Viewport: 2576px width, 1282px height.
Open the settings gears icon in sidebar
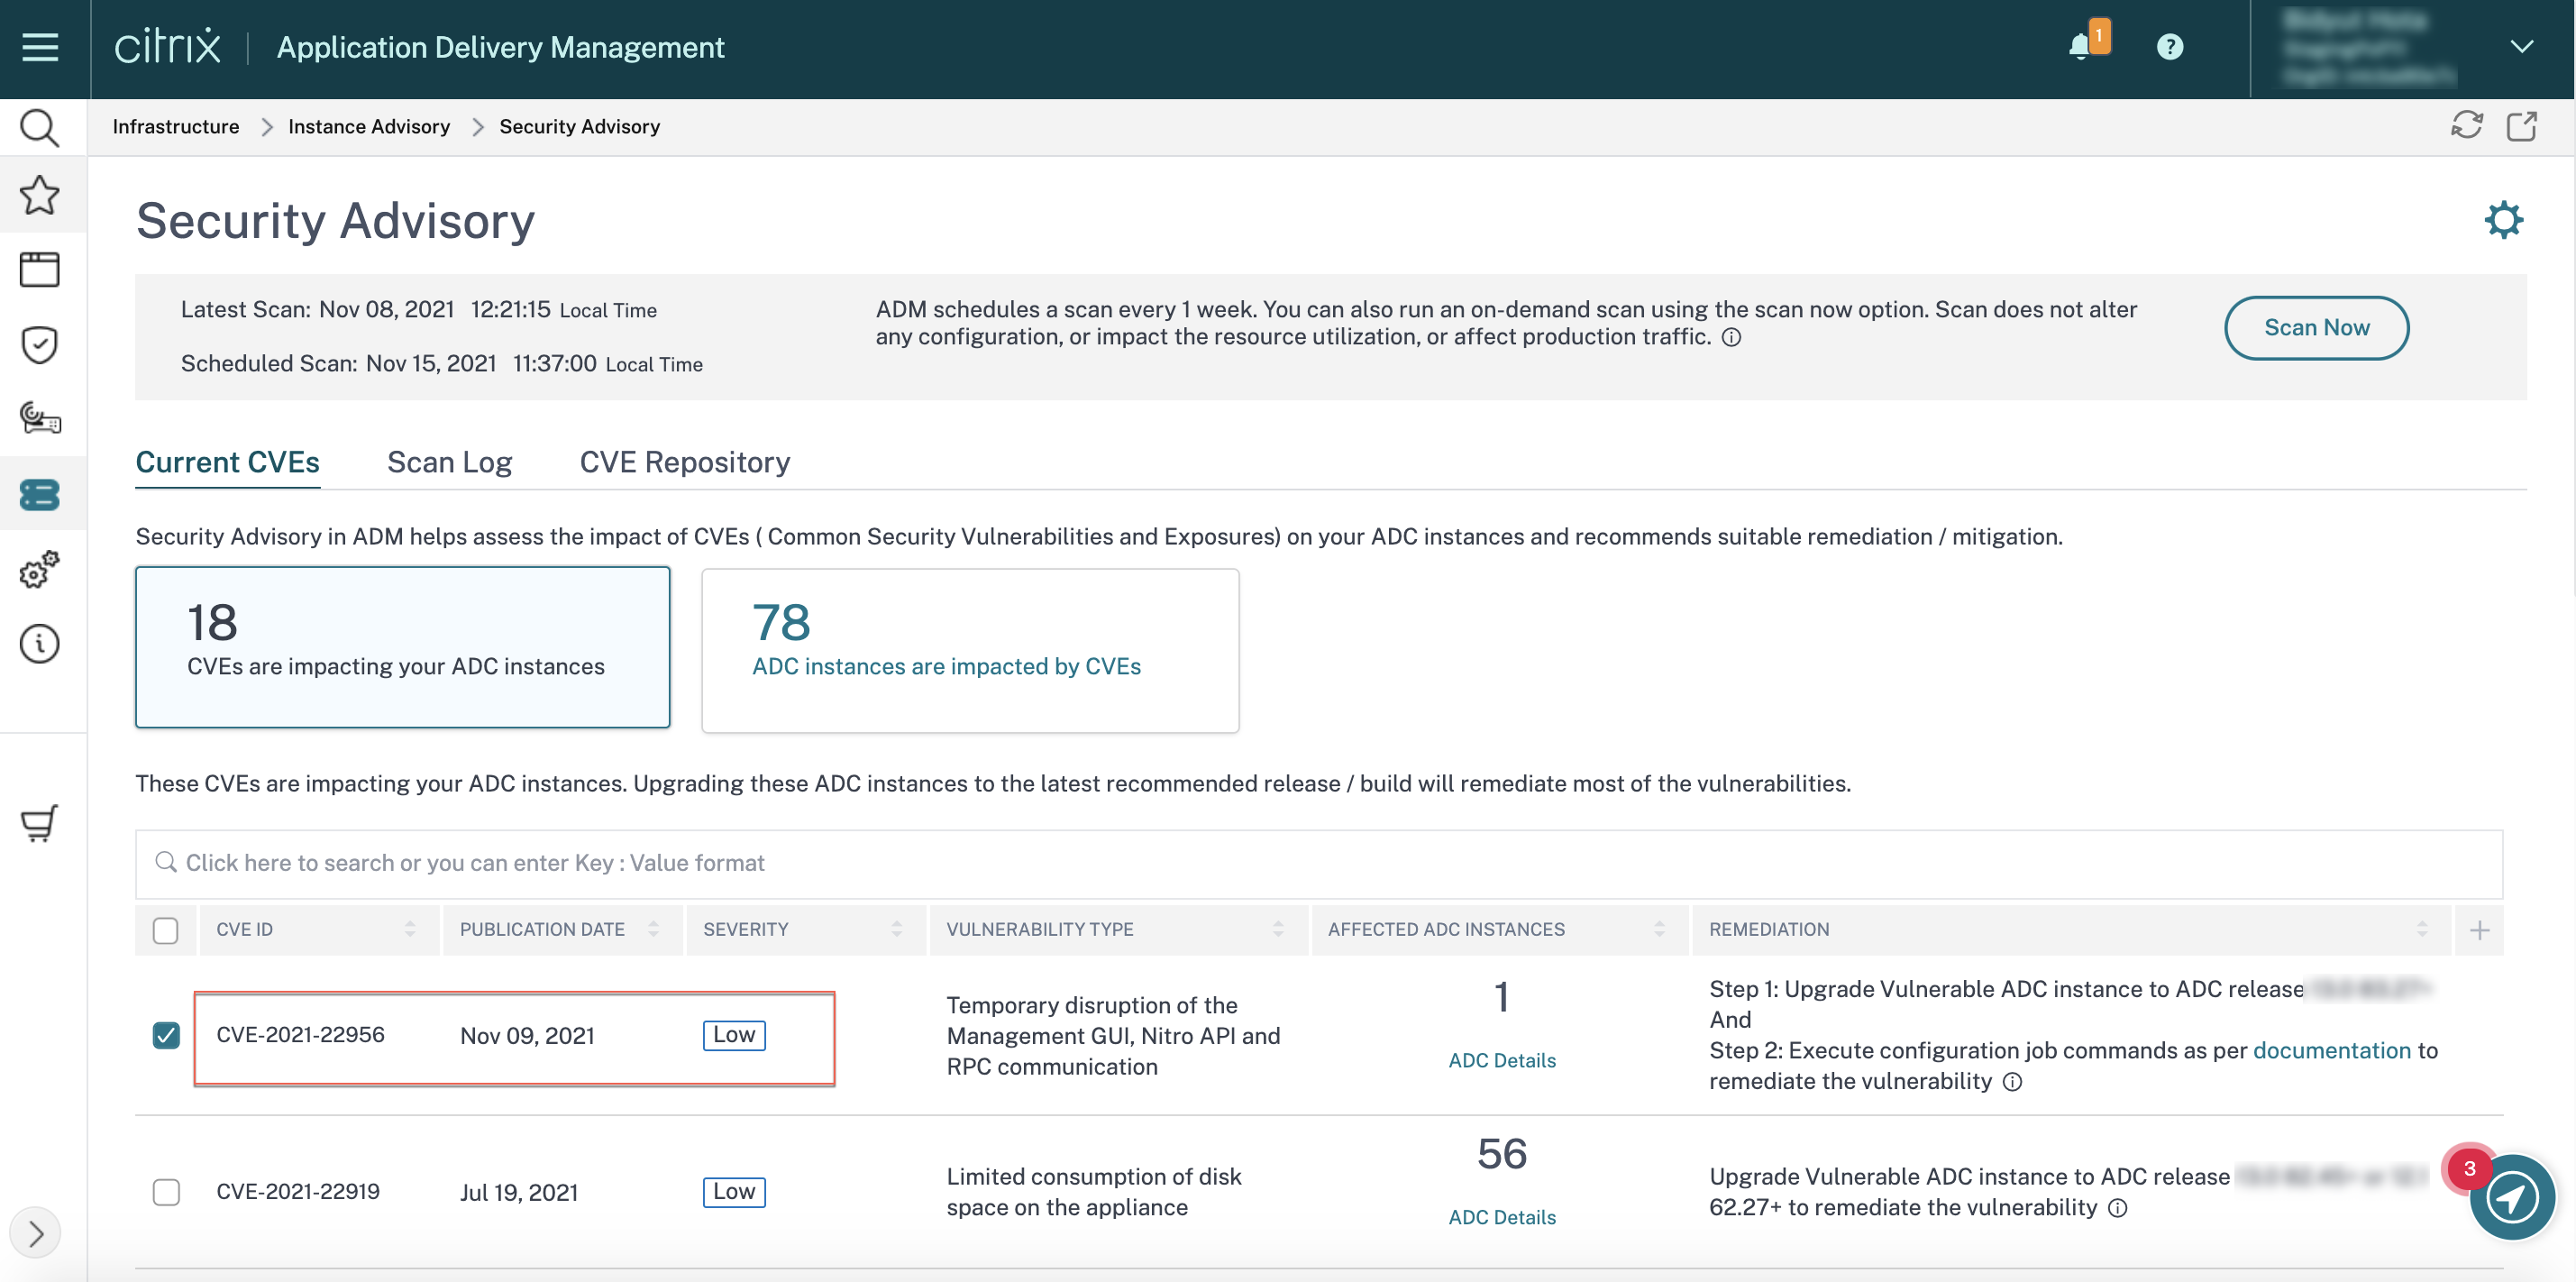tap(40, 569)
